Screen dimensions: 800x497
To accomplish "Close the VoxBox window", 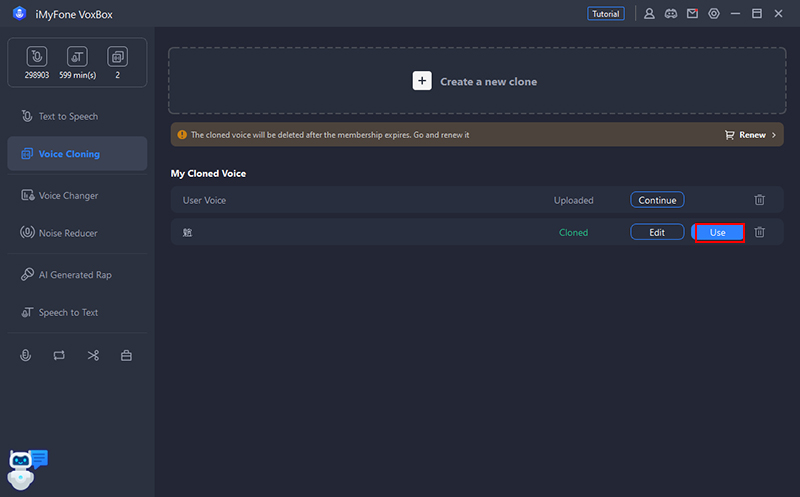I will click(x=778, y=14).
